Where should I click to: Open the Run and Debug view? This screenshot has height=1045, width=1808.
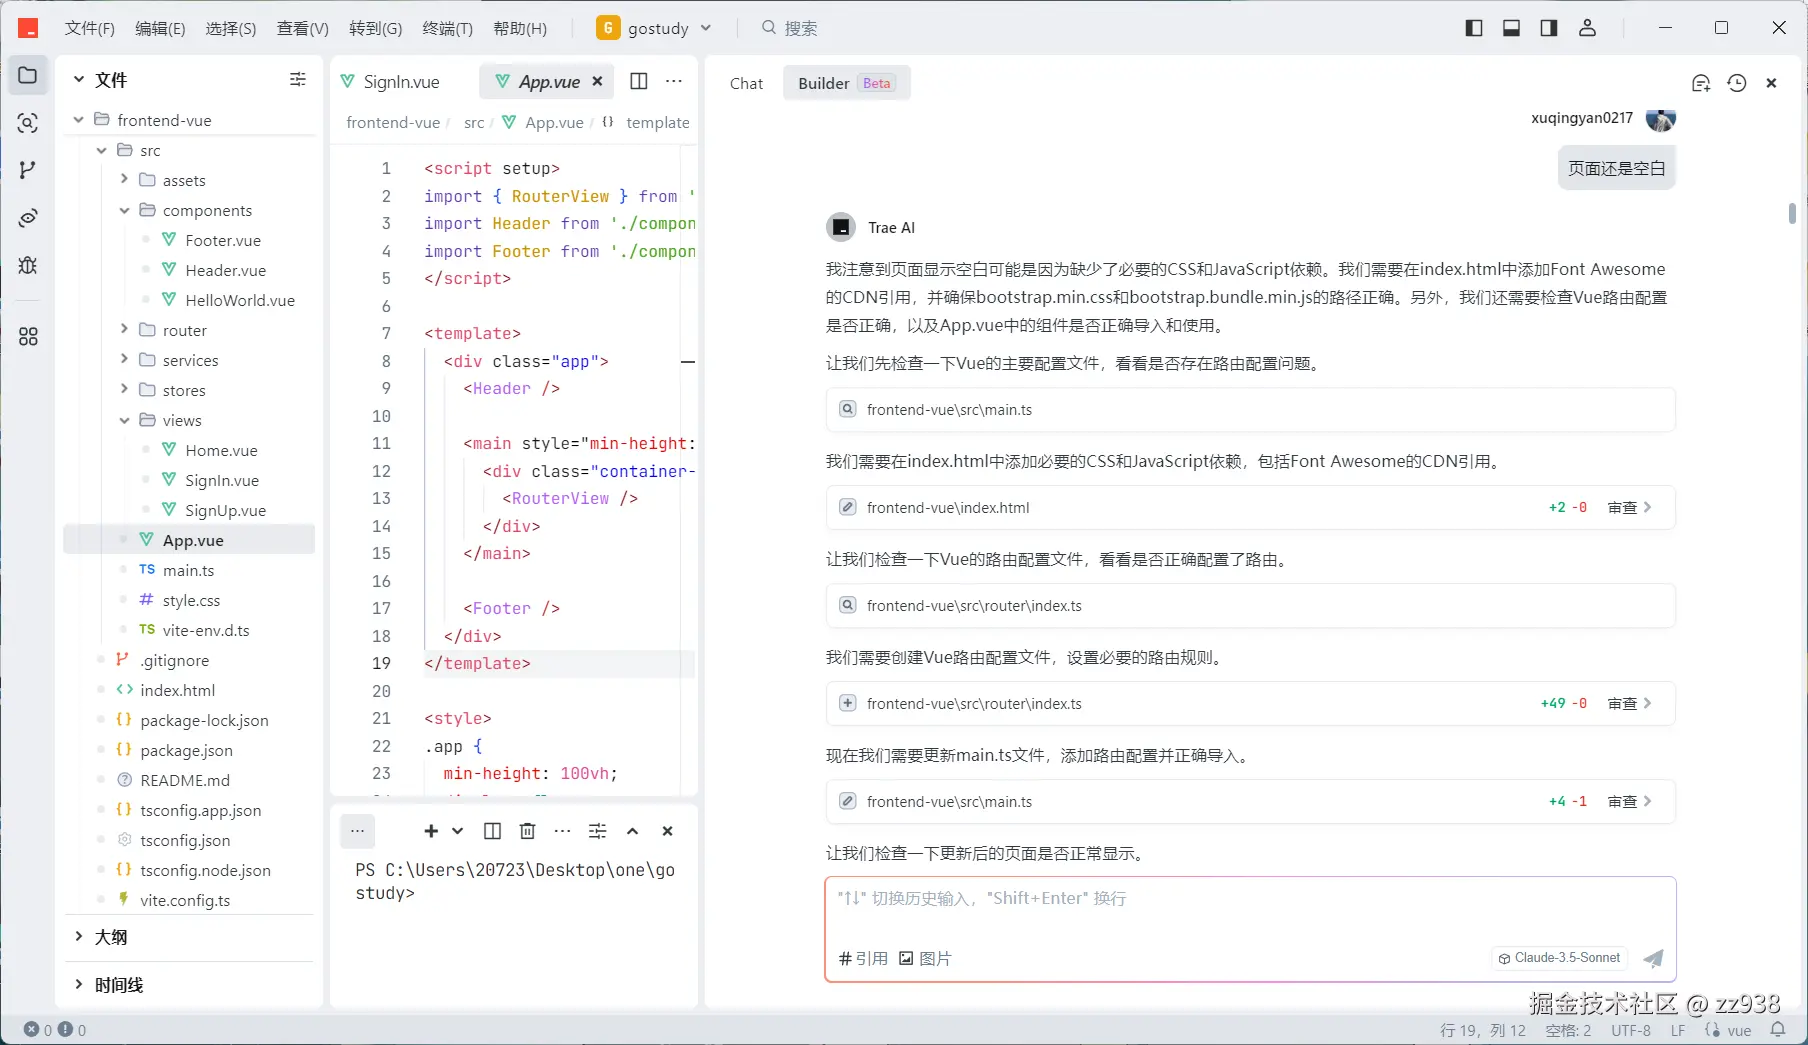(x=28, y=265)
